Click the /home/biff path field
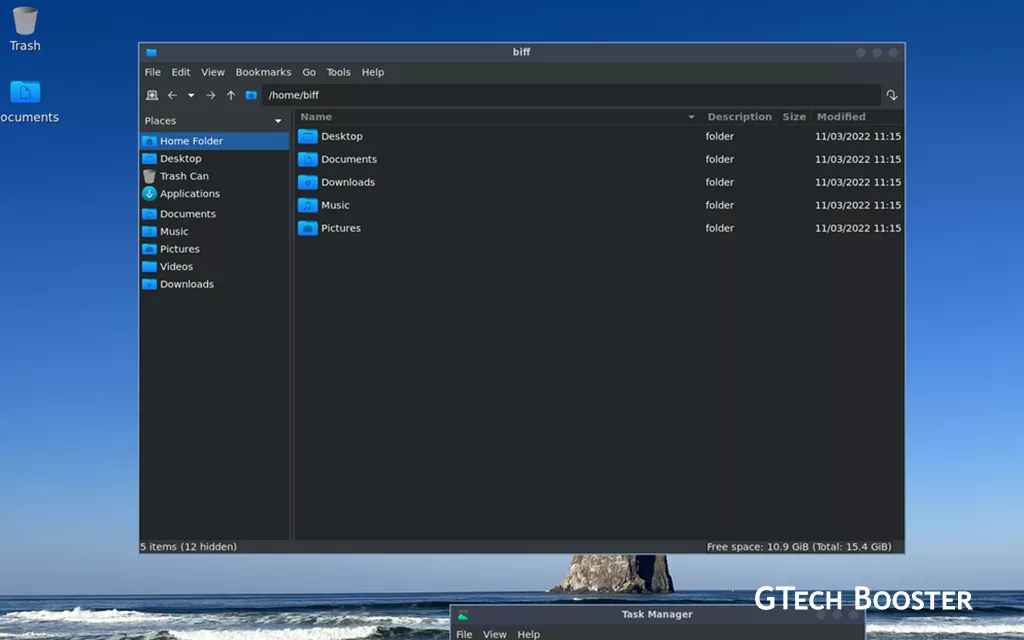The width and height of the screenshot is (1024, 640). coord(570,95)
